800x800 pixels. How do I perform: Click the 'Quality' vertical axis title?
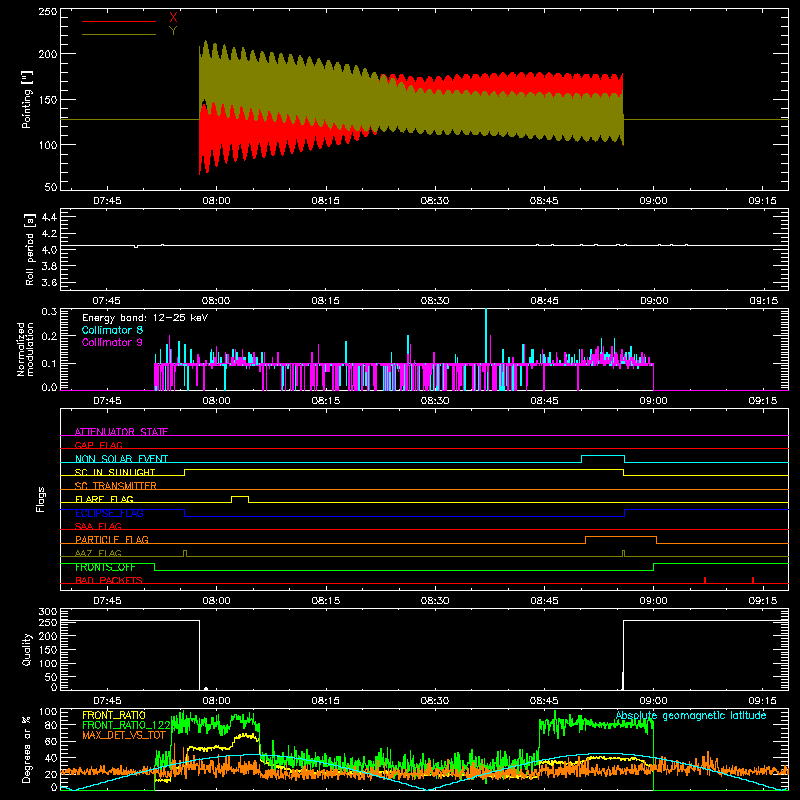[x=27, y=649]
